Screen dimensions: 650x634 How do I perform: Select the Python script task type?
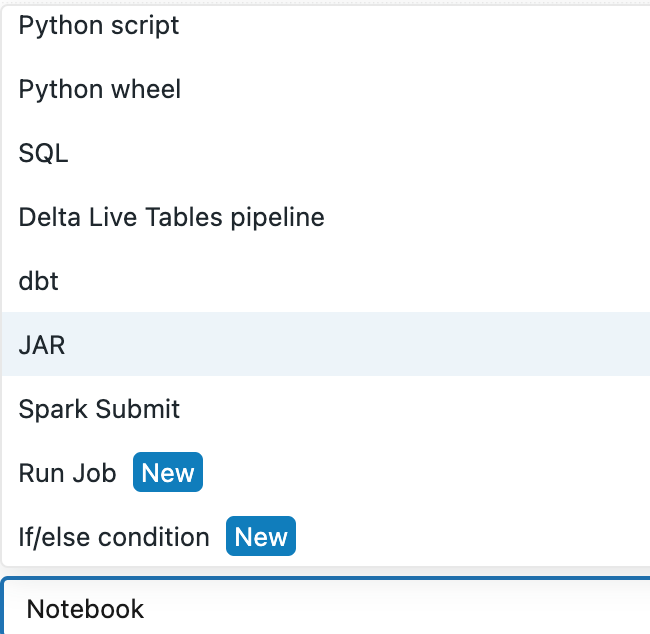pos(326,26)
